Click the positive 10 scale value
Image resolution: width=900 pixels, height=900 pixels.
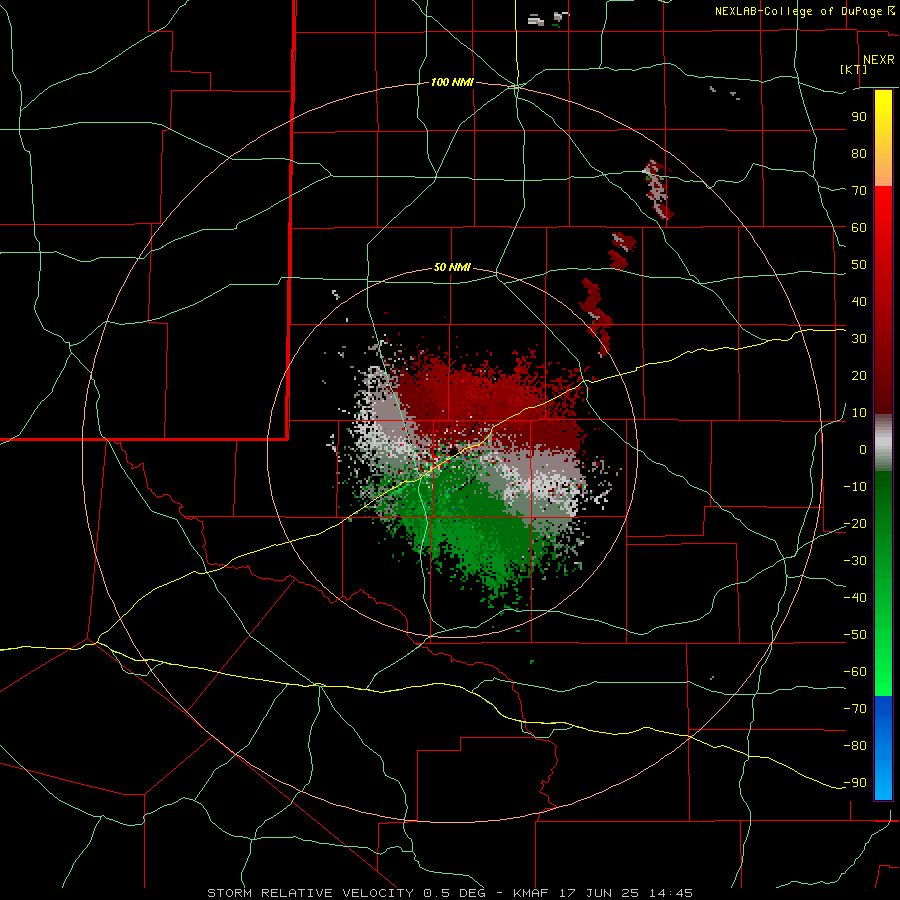859,413
